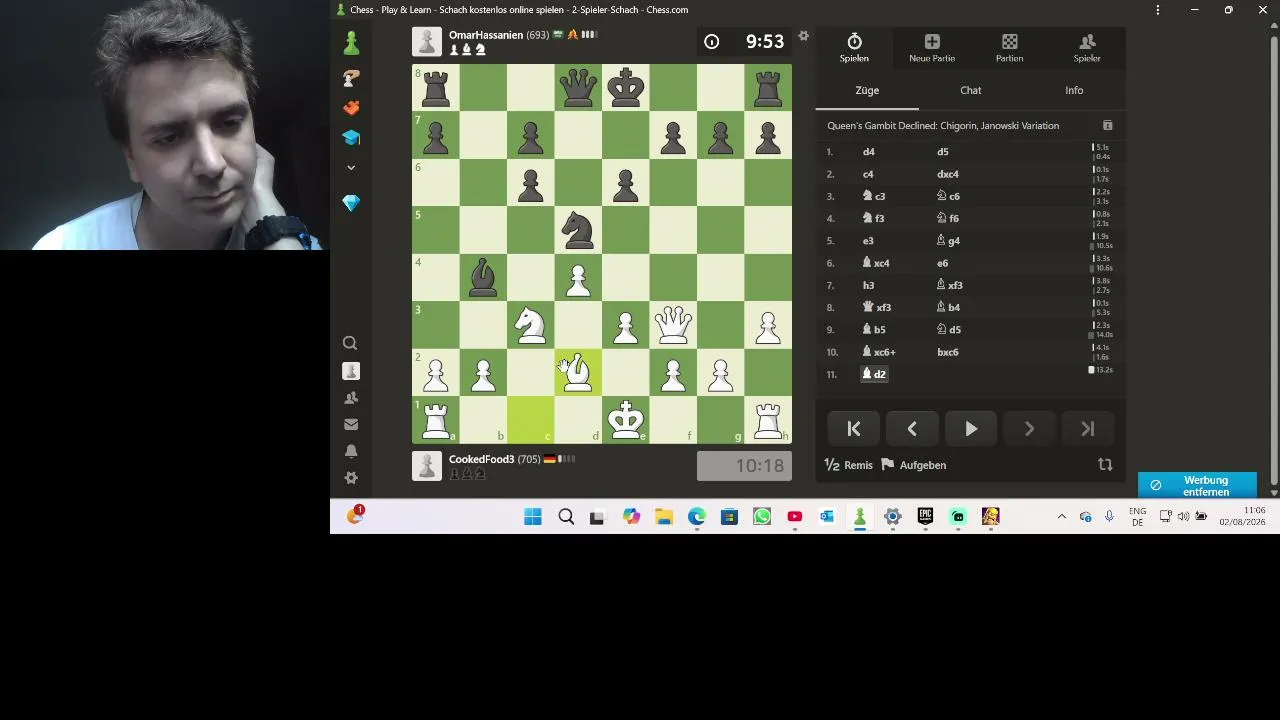Jump to move 1. d4 in the list

tap(868, 152)
